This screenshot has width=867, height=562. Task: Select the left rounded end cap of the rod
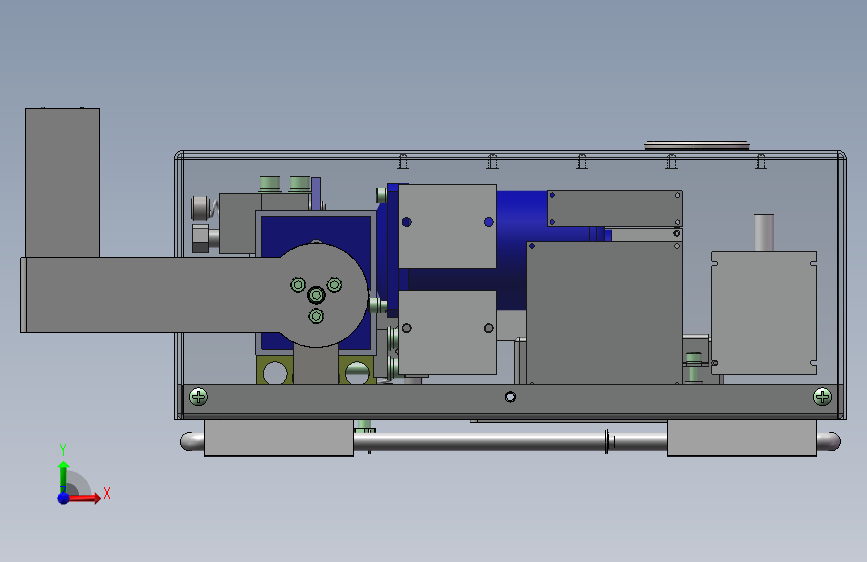pyautogui.click(x=192, y=441)
